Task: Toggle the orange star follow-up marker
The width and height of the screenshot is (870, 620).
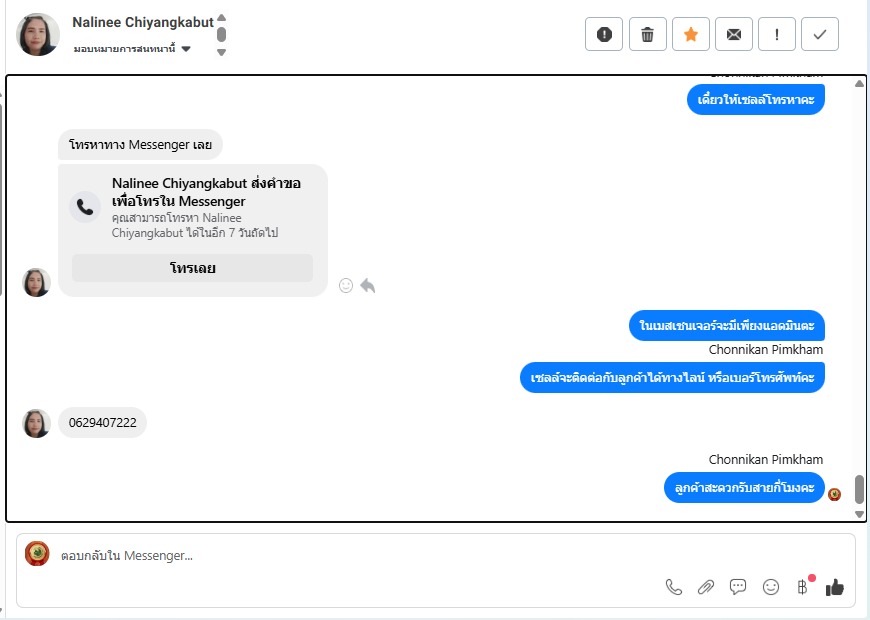Action: click(690, 34)
